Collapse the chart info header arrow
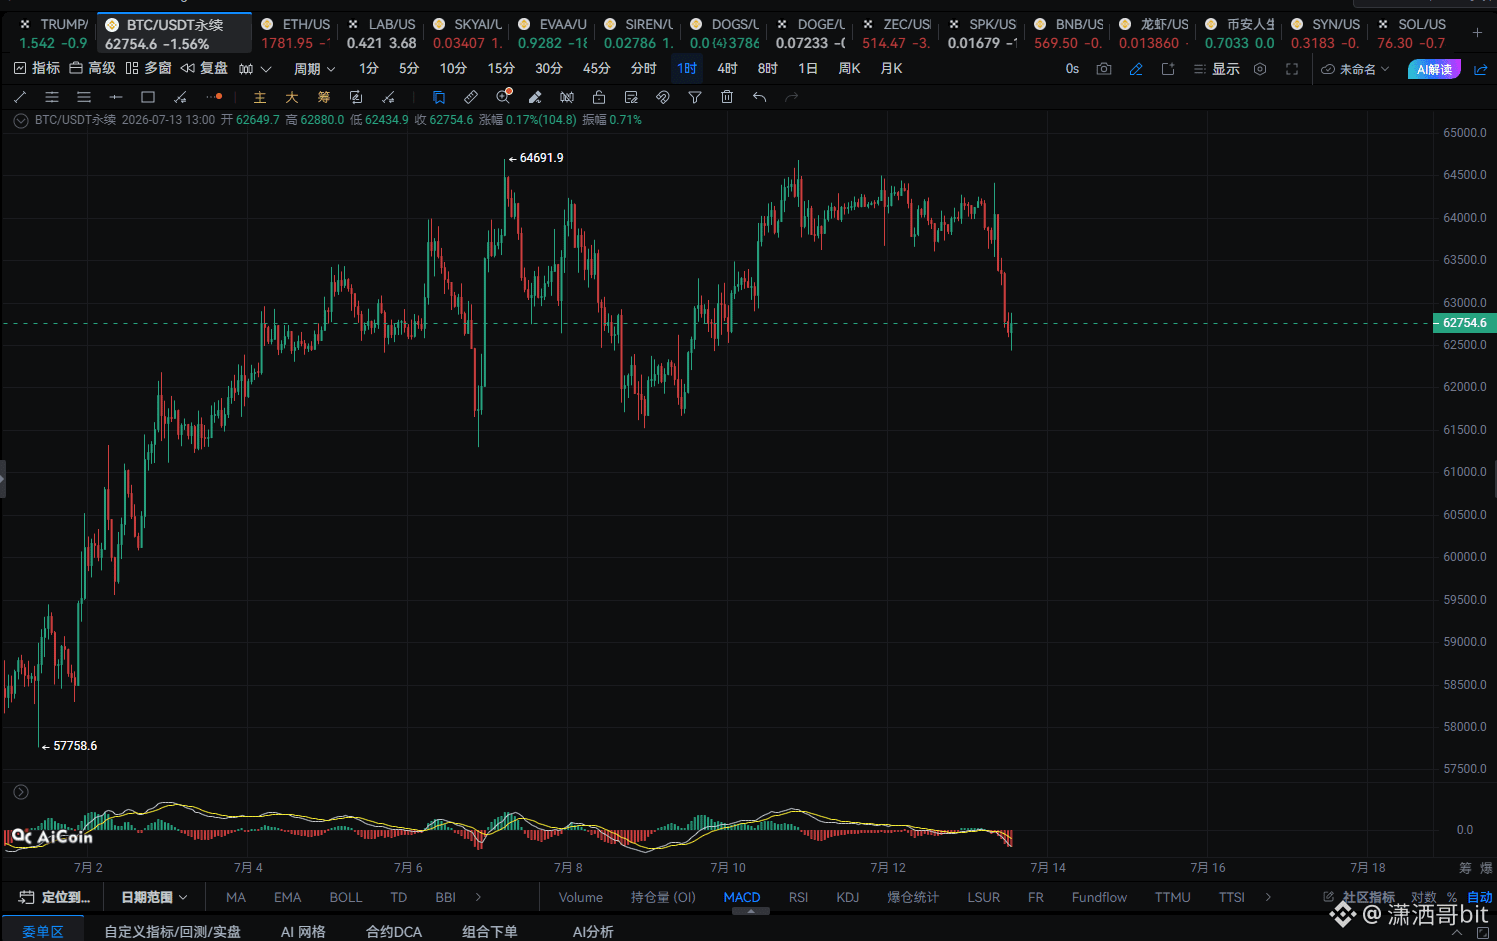 [20, 120]
